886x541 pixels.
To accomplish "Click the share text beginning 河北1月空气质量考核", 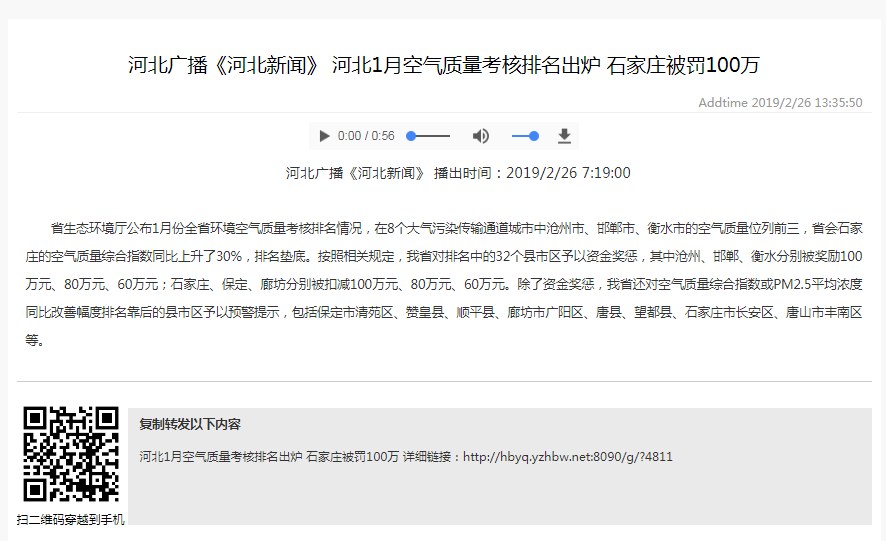I will point(268,457).
